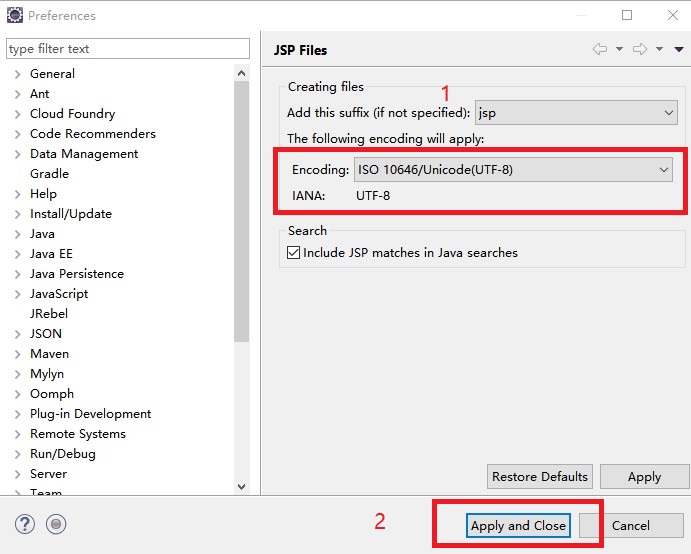Screen dimensions: 691x554
Task: Expand the Oomph node arrow
Action: (18, 394)
